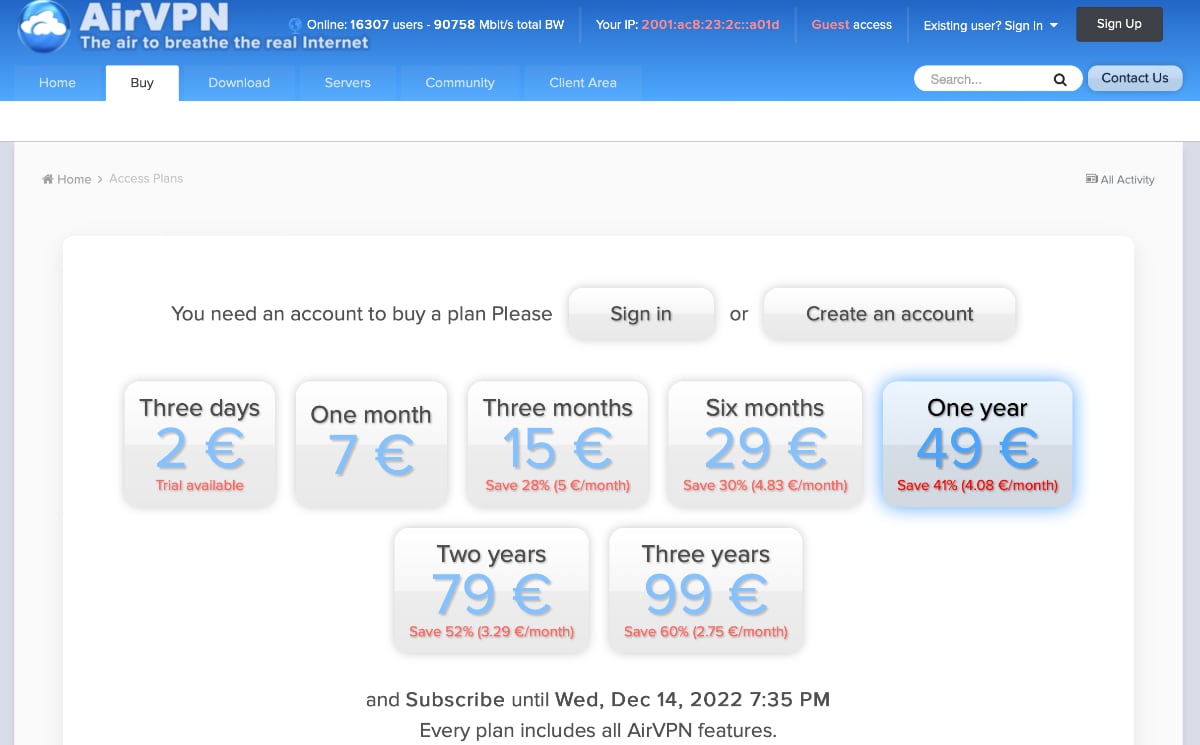The width and height of the screenshot is (1200, 745).
Task: Click the Contact Us button
Action: point(1134,78)
